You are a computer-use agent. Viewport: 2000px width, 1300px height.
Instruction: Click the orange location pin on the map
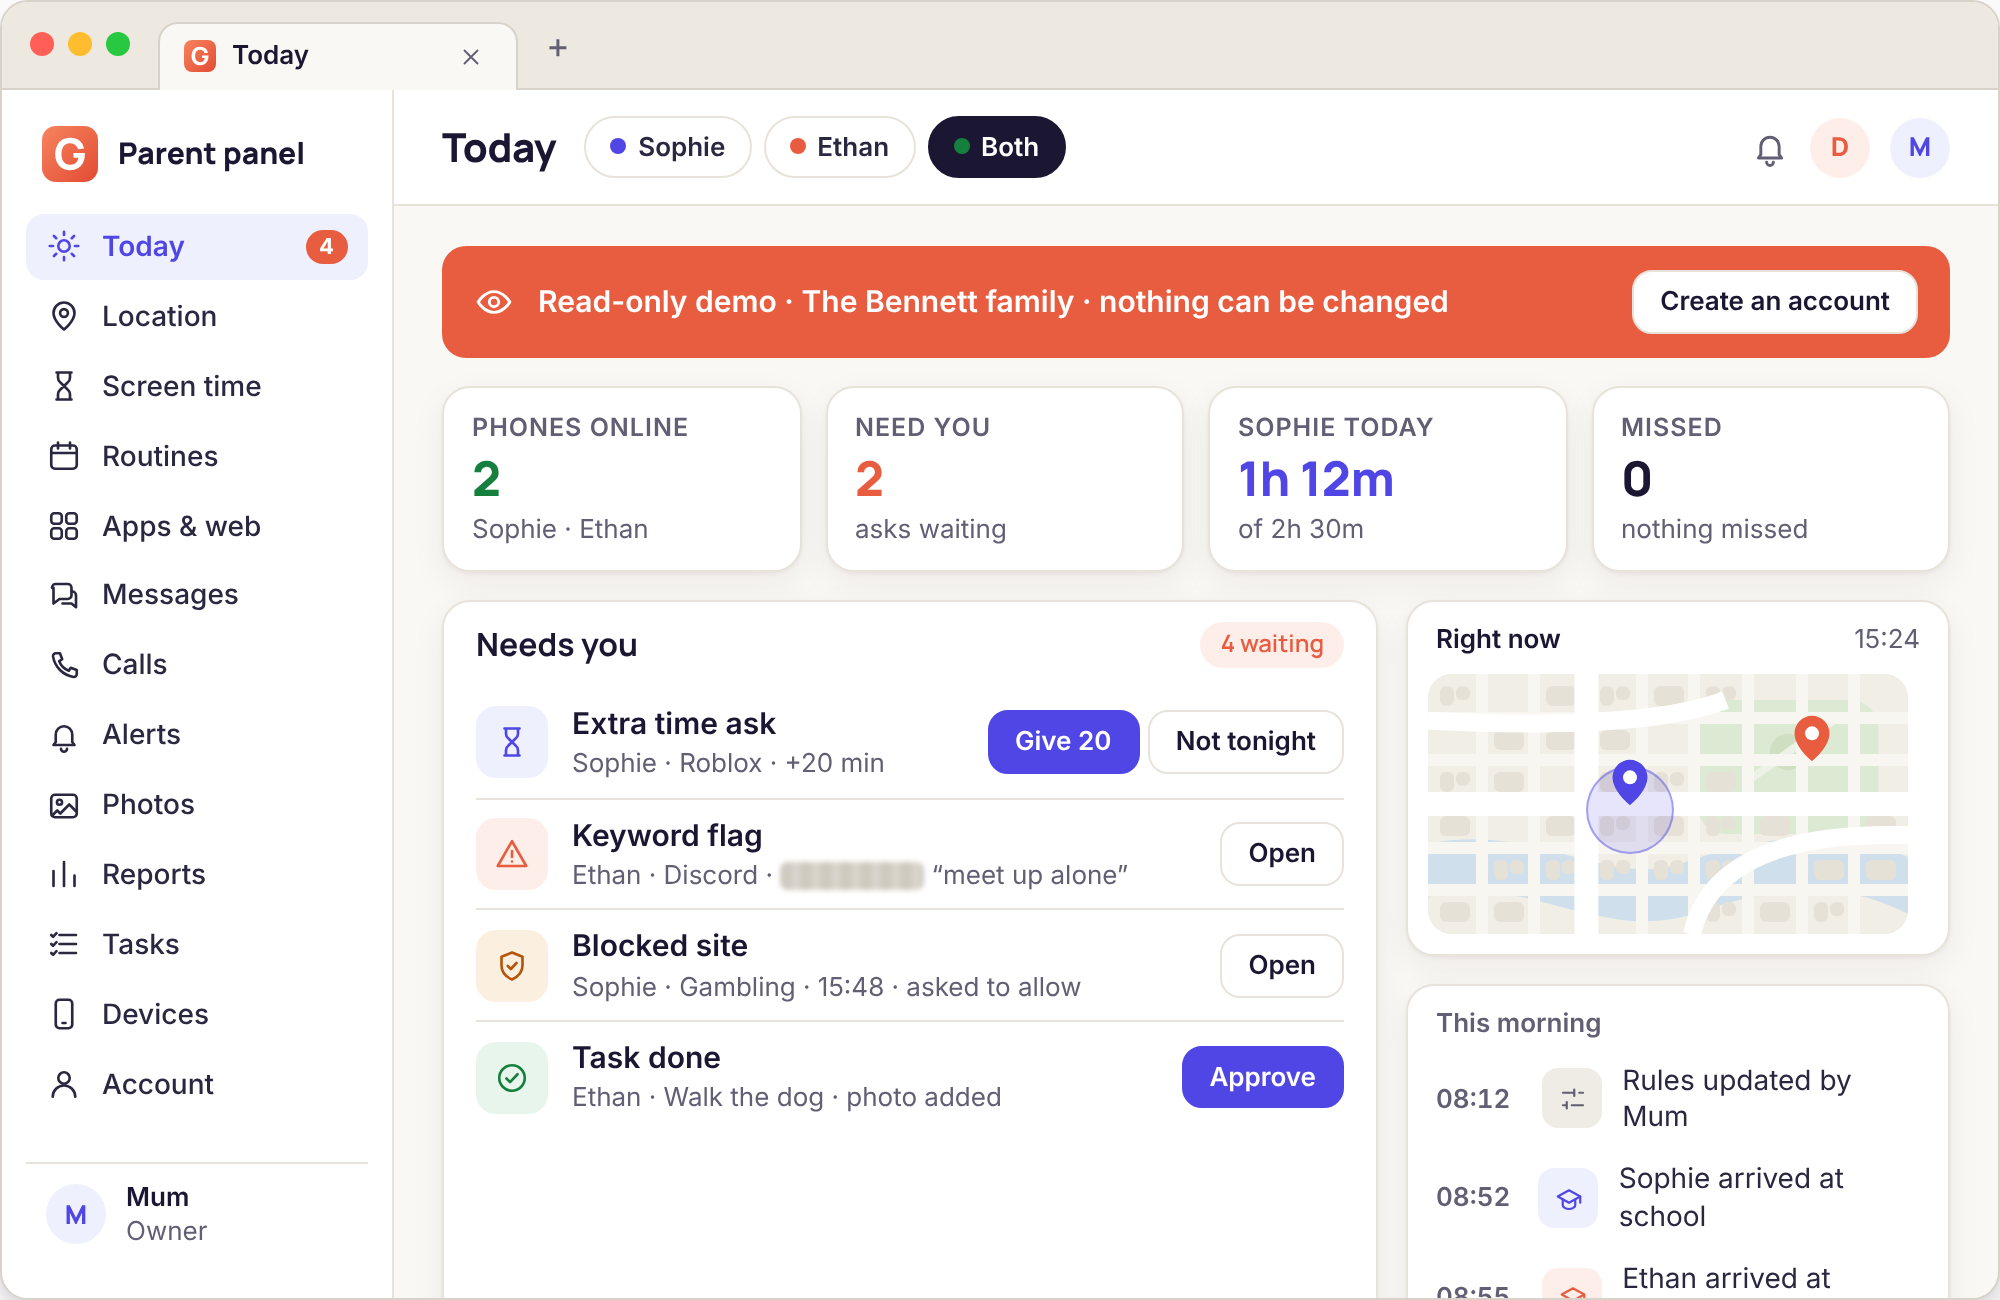[x=1811, y=738]
